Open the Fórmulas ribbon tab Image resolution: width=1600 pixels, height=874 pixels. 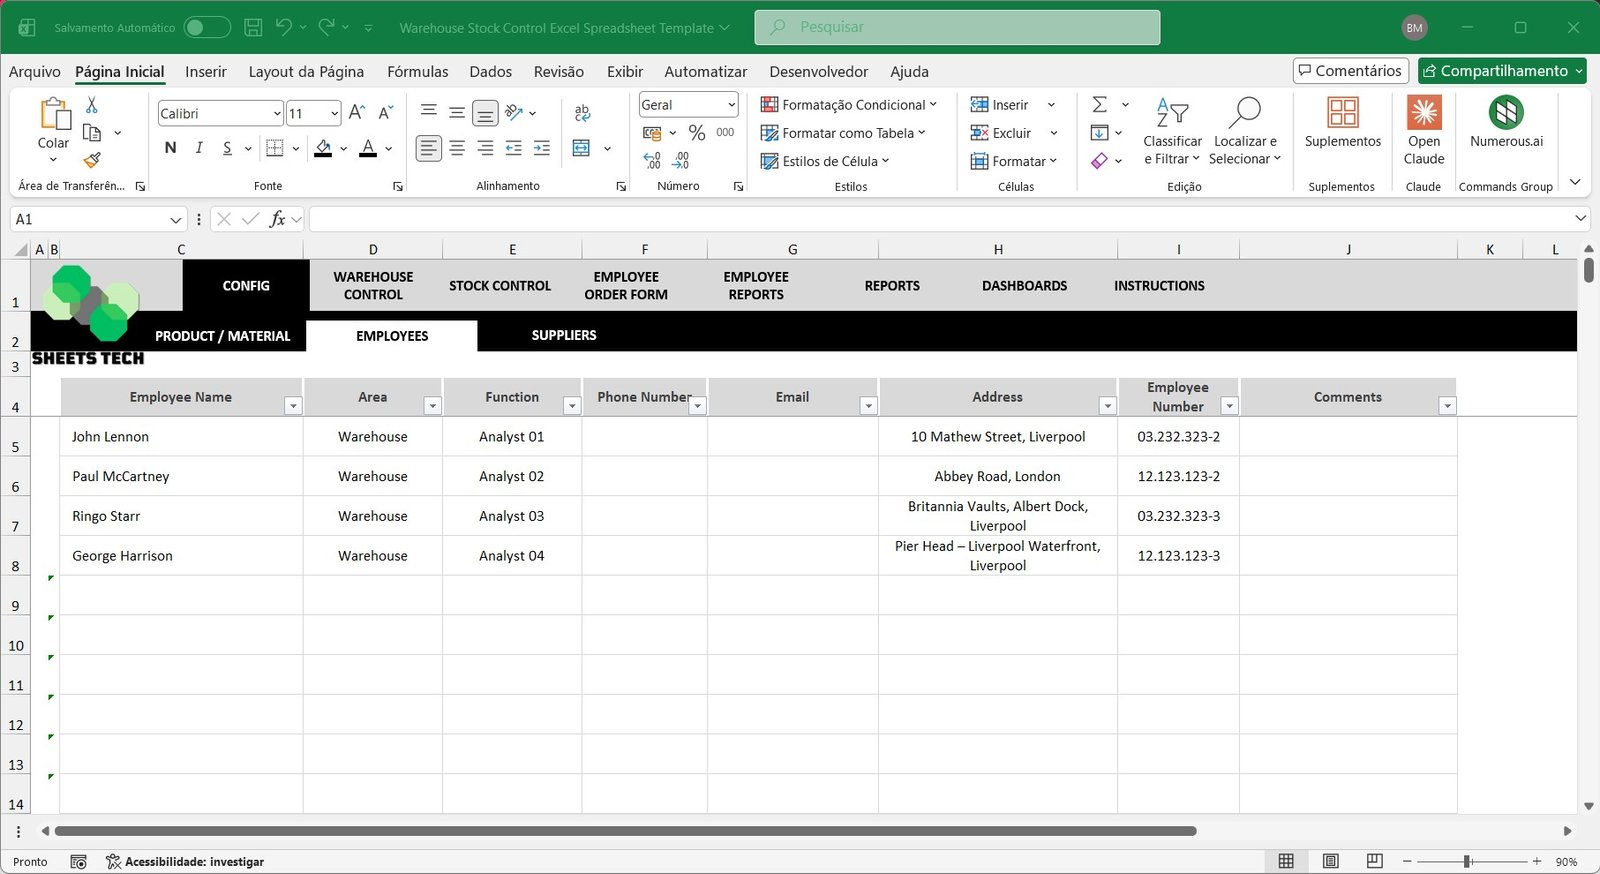[418, 71]
